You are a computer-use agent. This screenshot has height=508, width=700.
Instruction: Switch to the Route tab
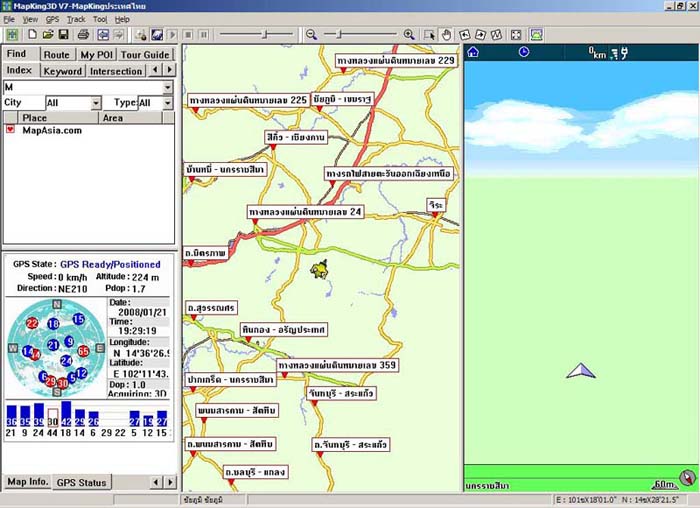[56, 55]
